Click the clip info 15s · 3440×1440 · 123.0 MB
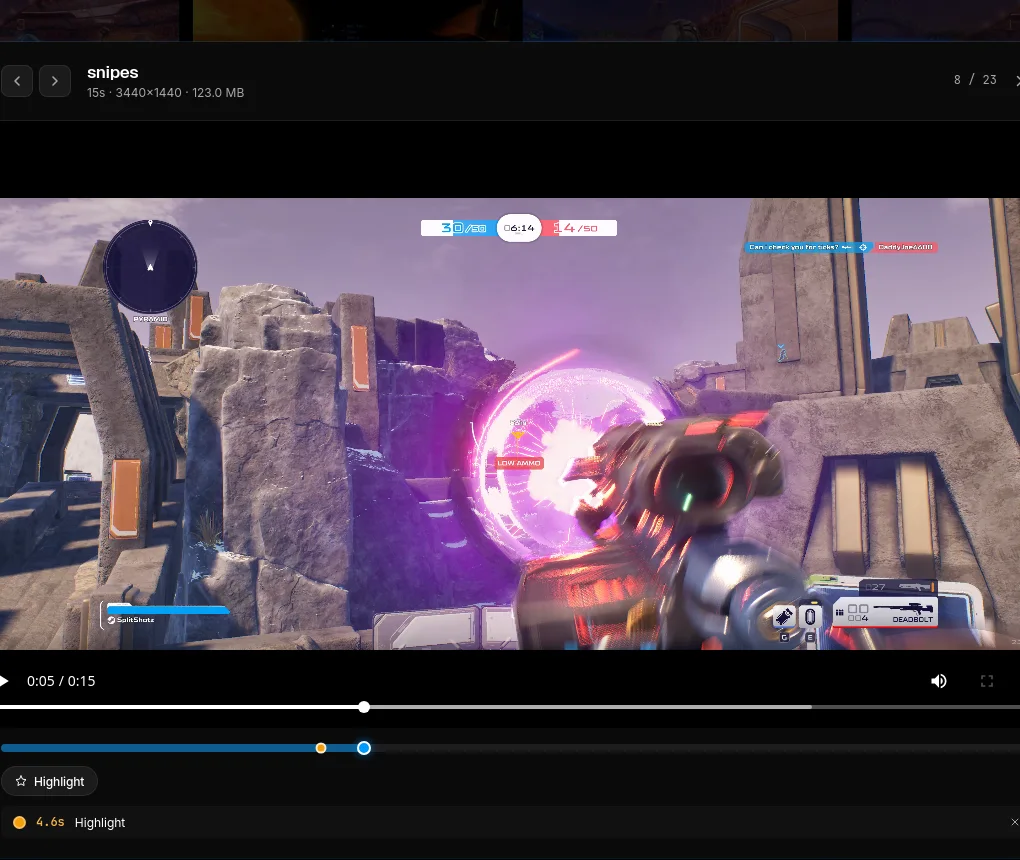The width and height of the screenshot is (1020, 860). click(x=166, y=92)
